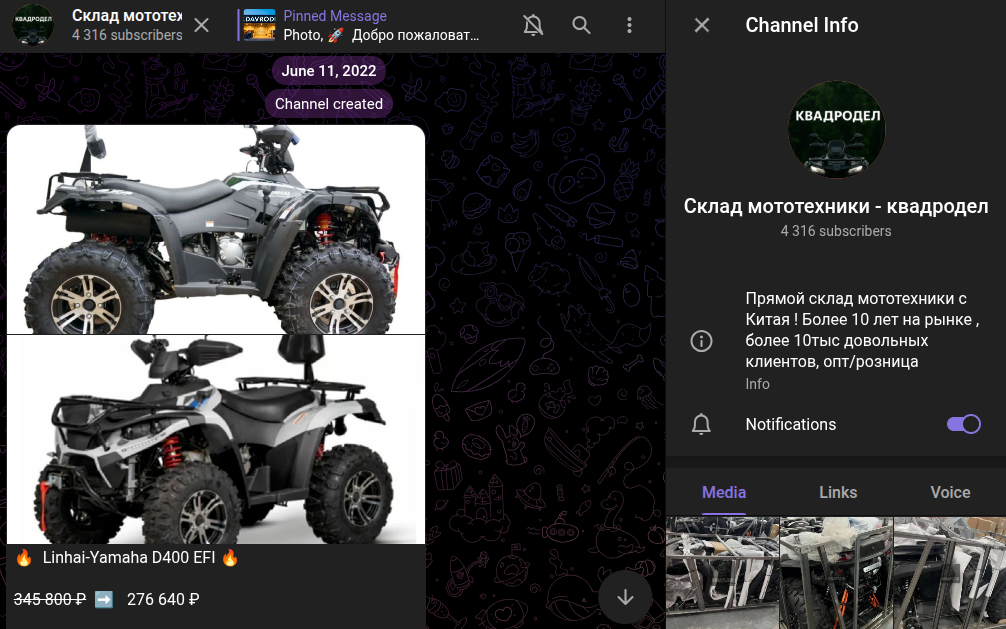Click the Notifications label in Channel Info
1006x629 pixels.
click(790, 424)
